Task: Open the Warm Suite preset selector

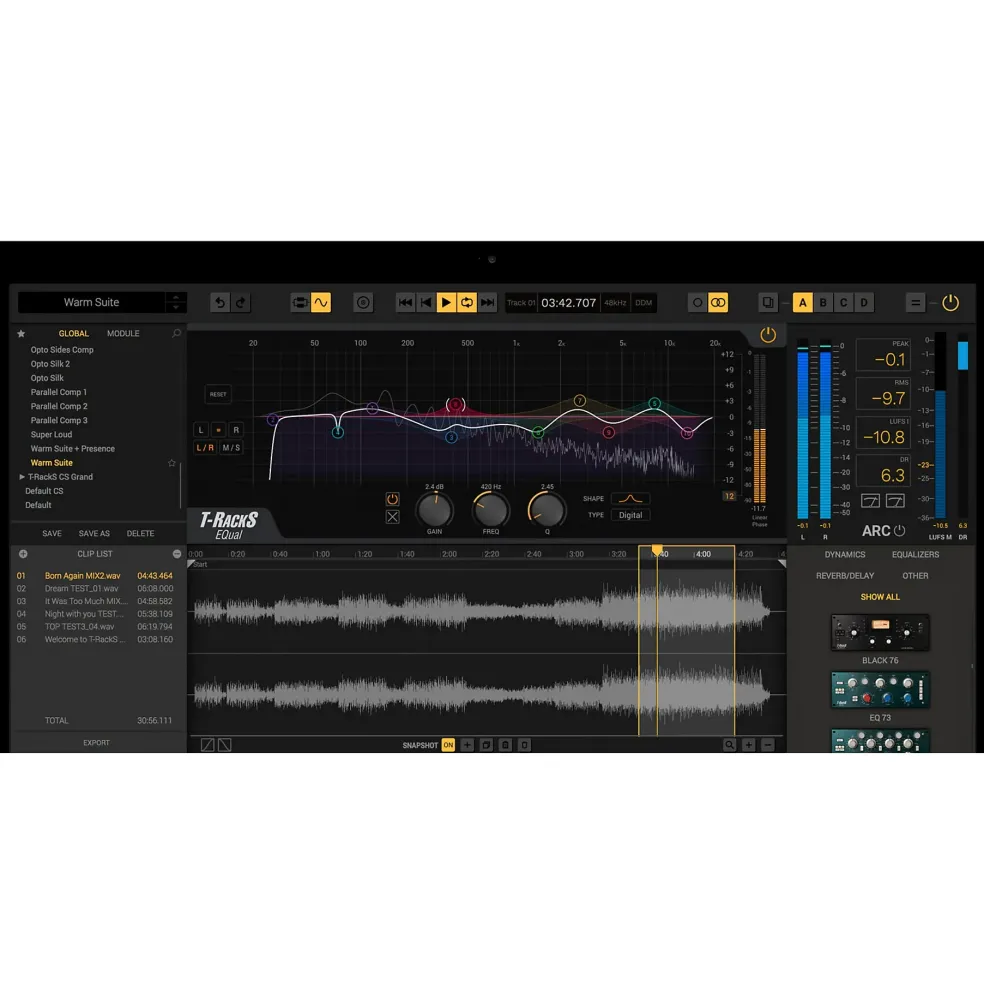Action: pyautogui.click(x=92, y=302)
